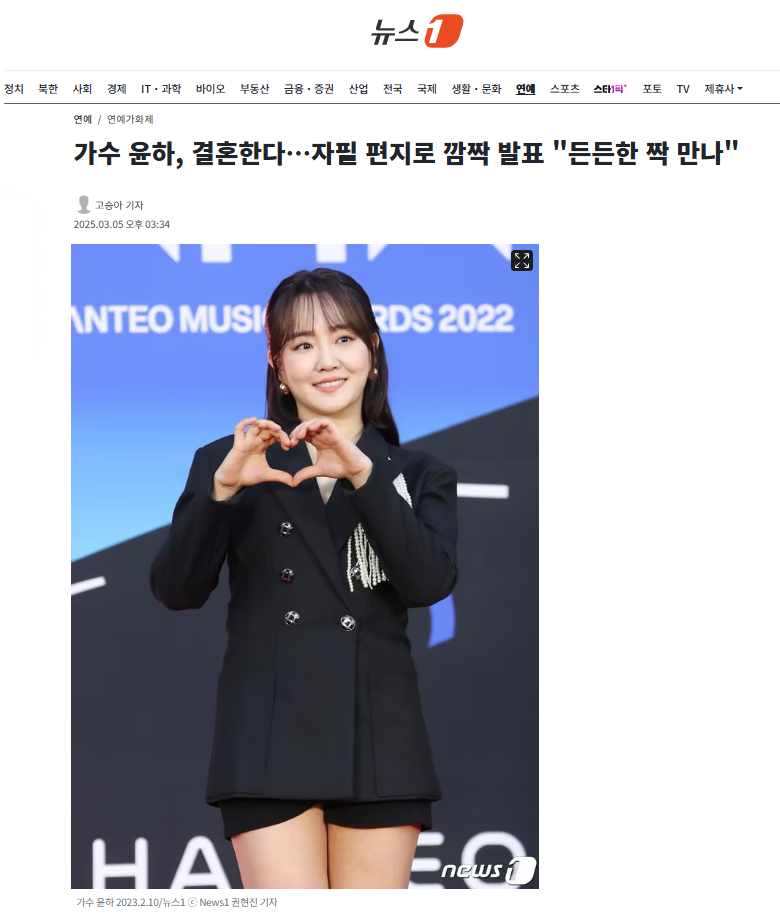
Task: Open the 금융·증권 section
Action: [309, 89]
